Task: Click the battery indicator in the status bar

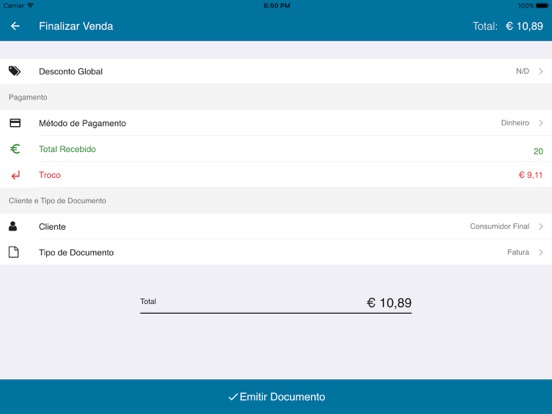Action: pos(542,6)
